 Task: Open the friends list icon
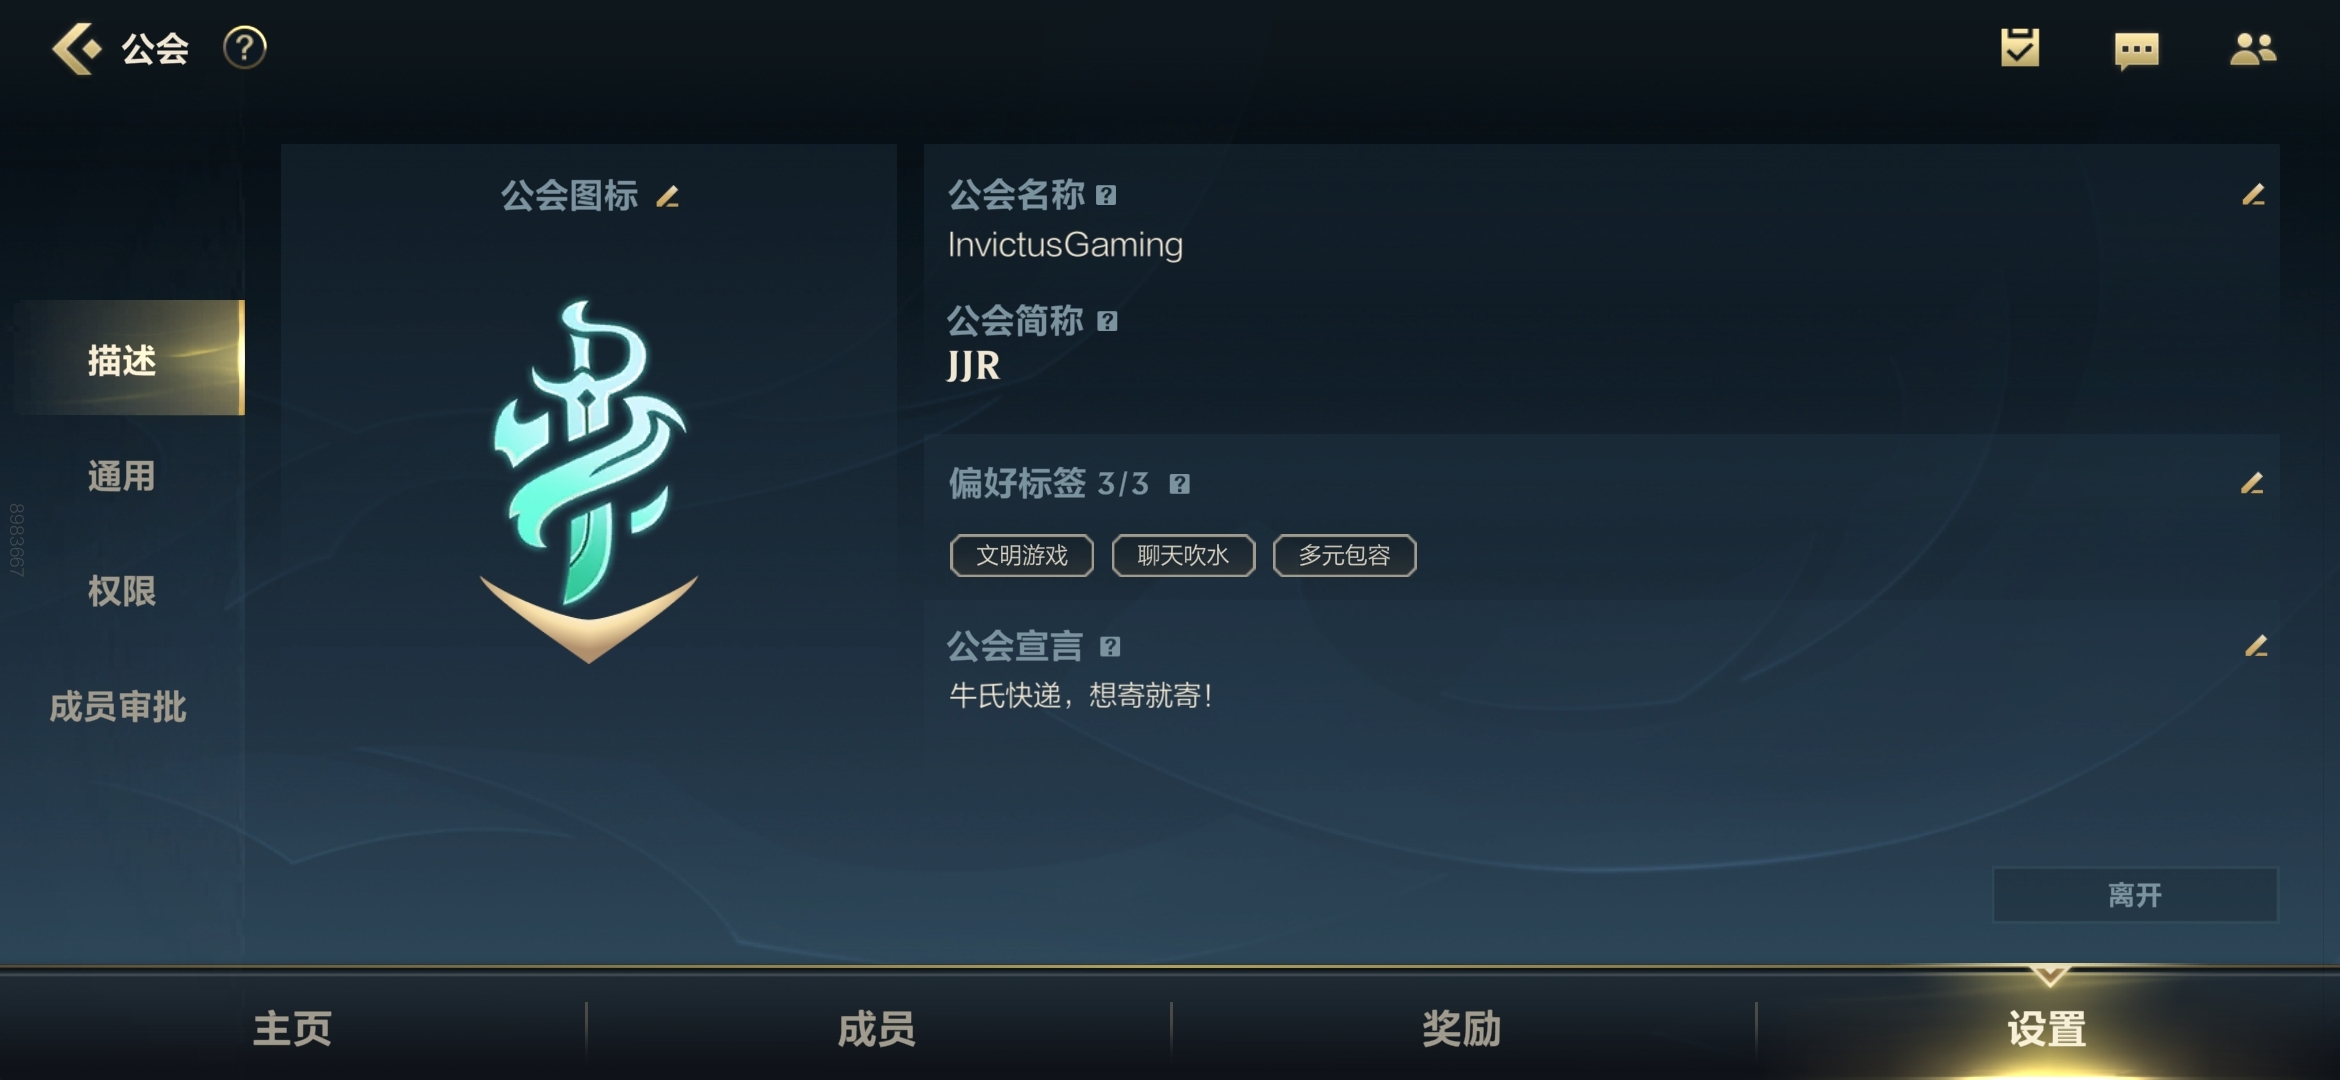[2253, 49]
